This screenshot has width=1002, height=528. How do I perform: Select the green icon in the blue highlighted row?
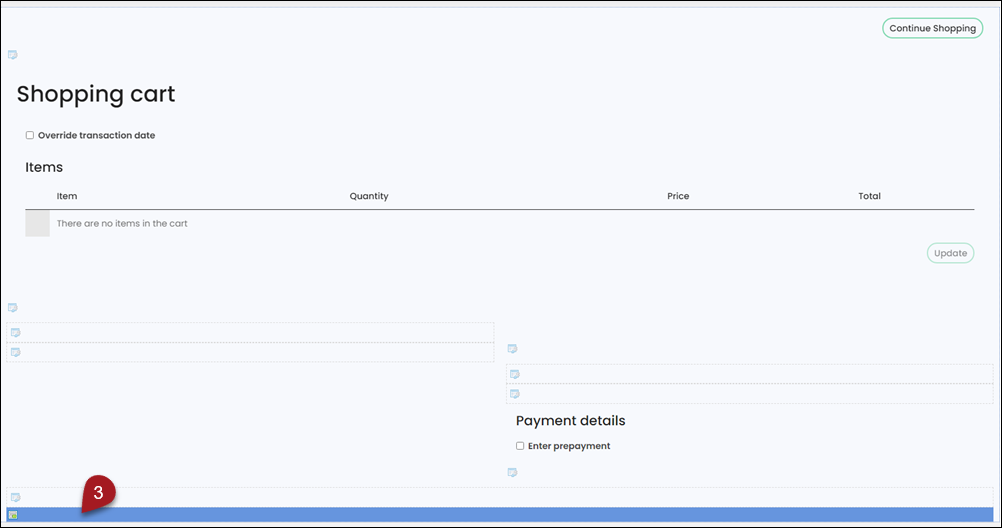pos(13,515)
